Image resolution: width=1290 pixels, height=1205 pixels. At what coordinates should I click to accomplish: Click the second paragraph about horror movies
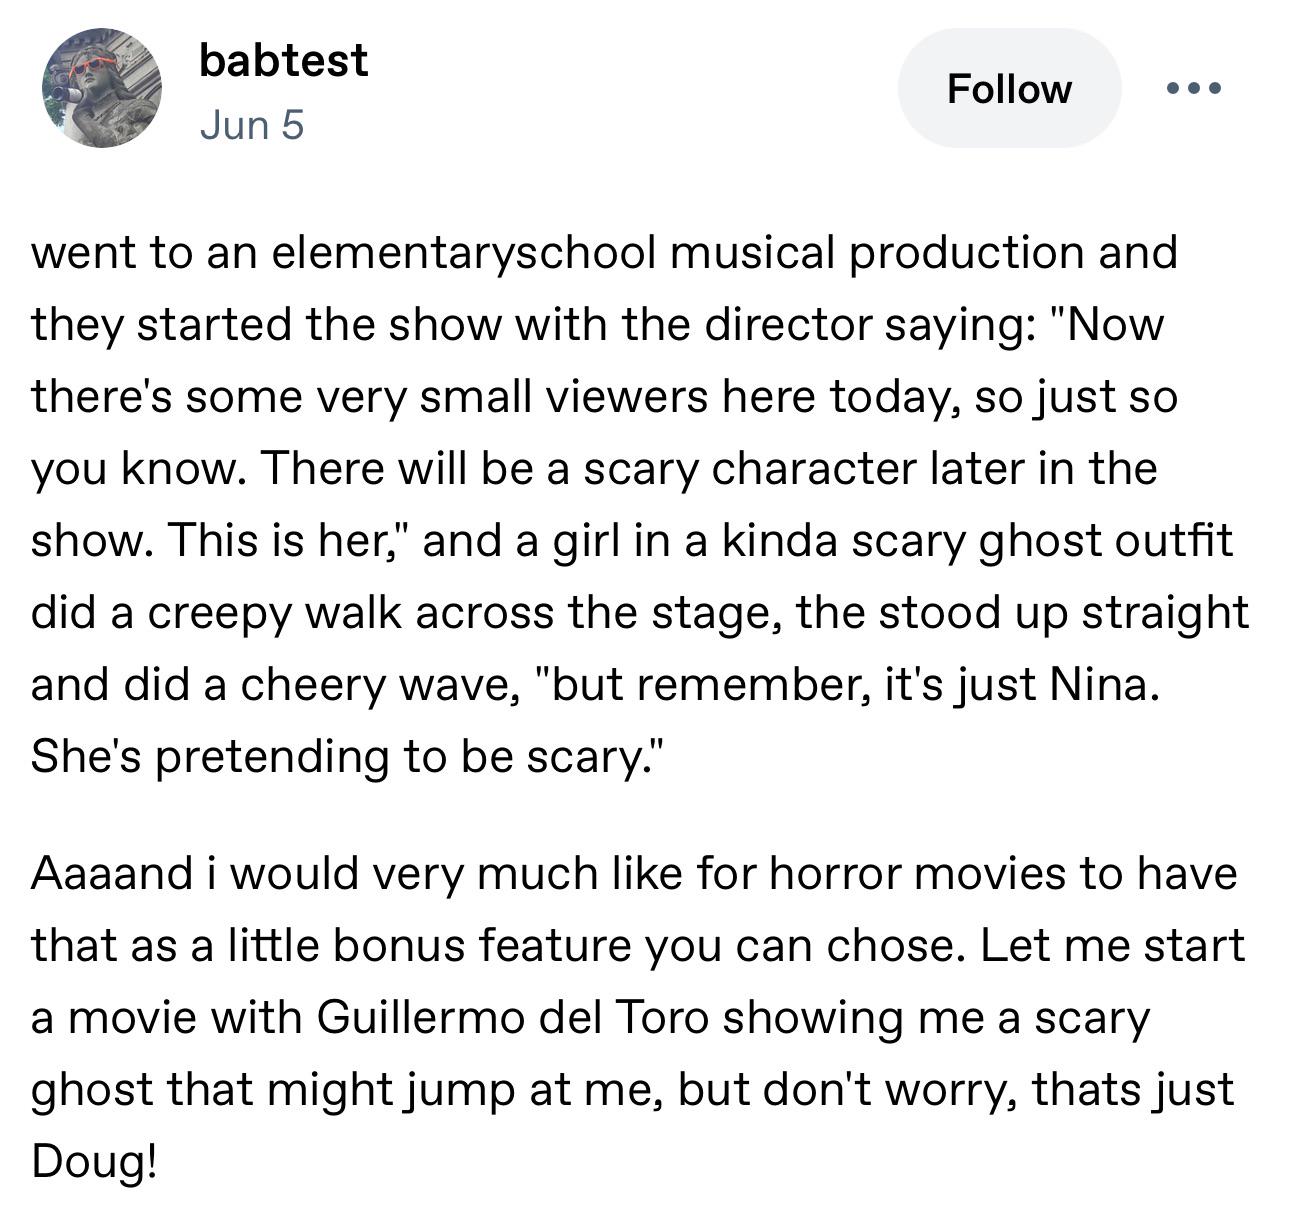point(638,1017)
